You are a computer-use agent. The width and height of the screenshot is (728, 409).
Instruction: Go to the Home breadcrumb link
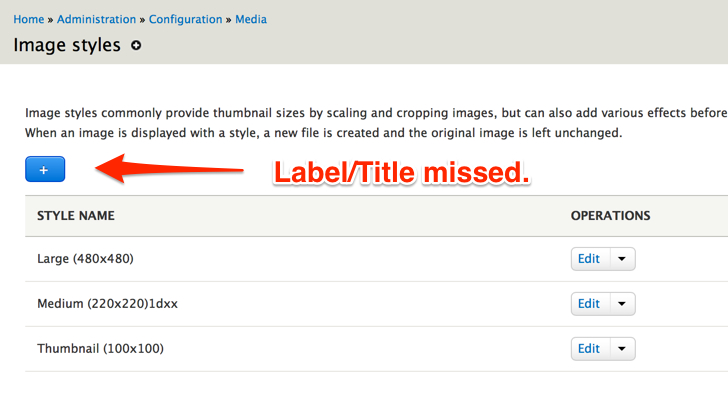29,19
